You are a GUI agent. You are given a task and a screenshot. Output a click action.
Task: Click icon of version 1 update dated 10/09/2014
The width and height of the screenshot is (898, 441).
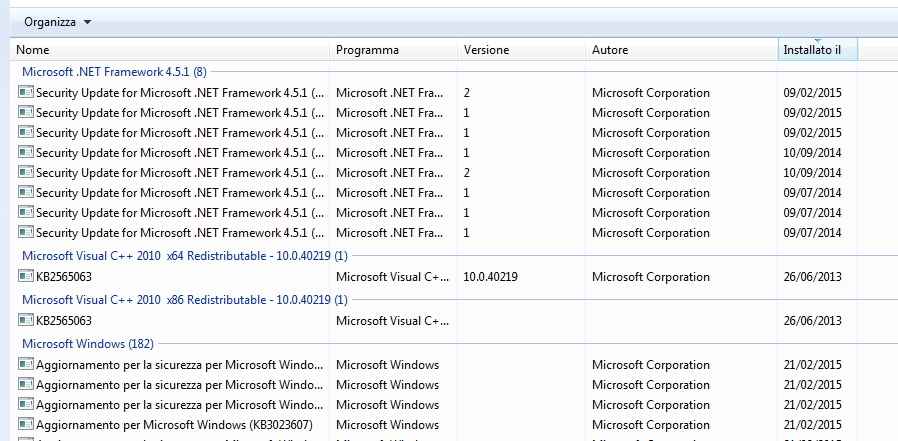(x=26, y=152)
